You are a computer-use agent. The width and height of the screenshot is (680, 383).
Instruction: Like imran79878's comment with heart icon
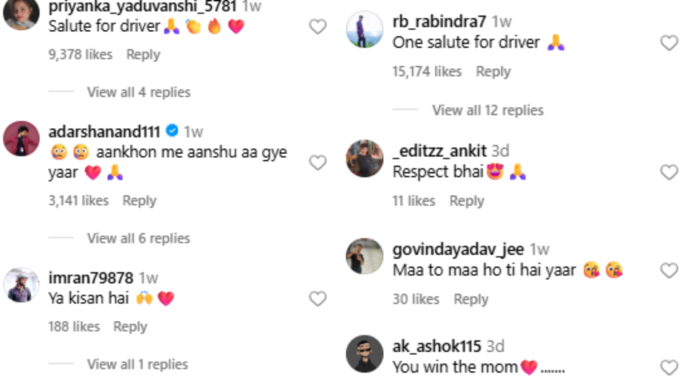[x=317, y=298]
